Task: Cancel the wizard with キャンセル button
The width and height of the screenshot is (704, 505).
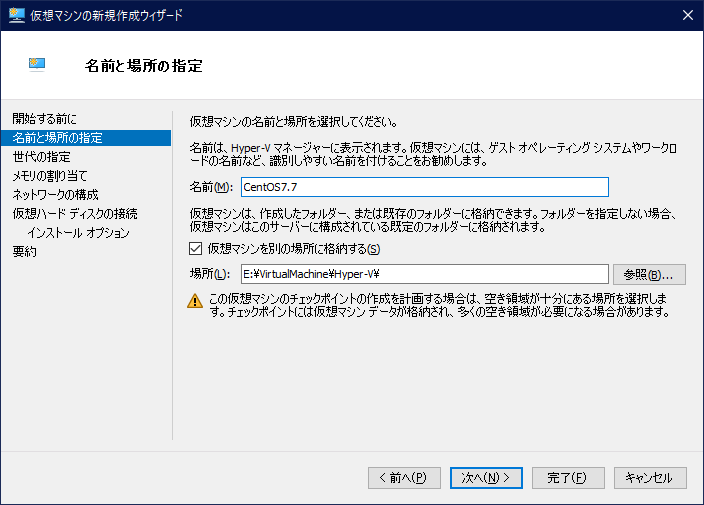Action: [x=650, y=478]
